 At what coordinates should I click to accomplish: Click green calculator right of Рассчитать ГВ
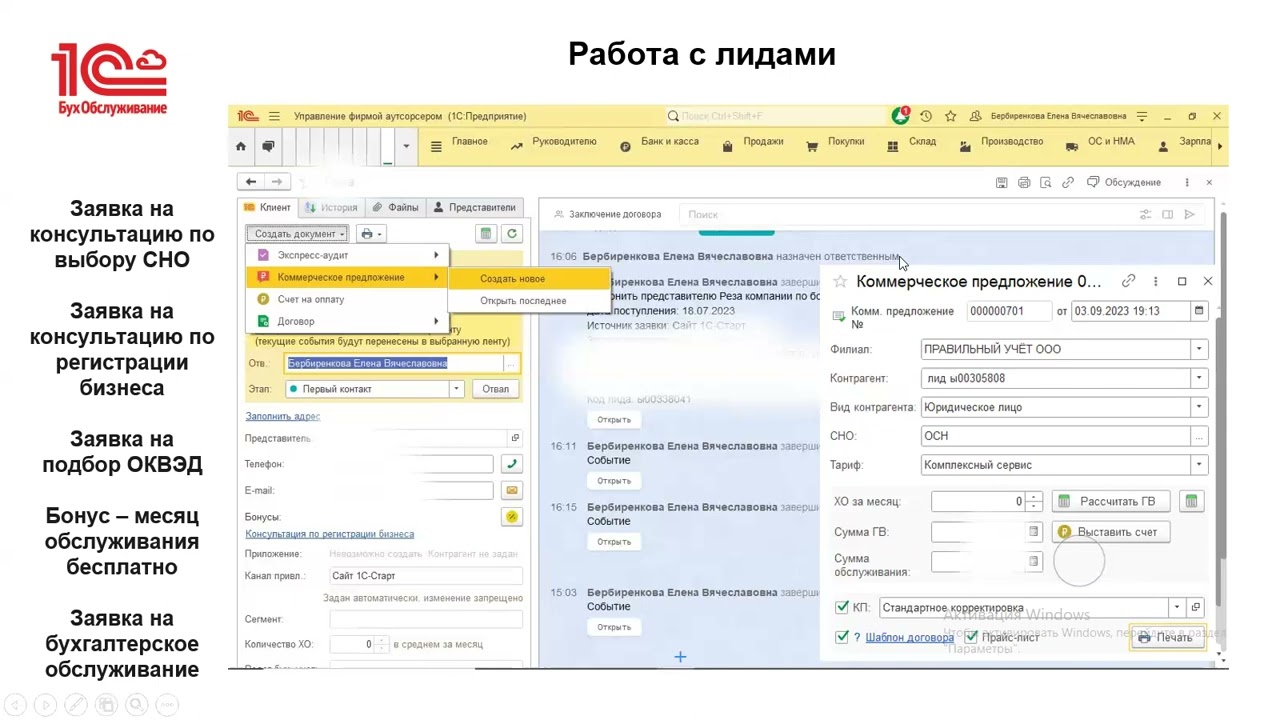1191,501
